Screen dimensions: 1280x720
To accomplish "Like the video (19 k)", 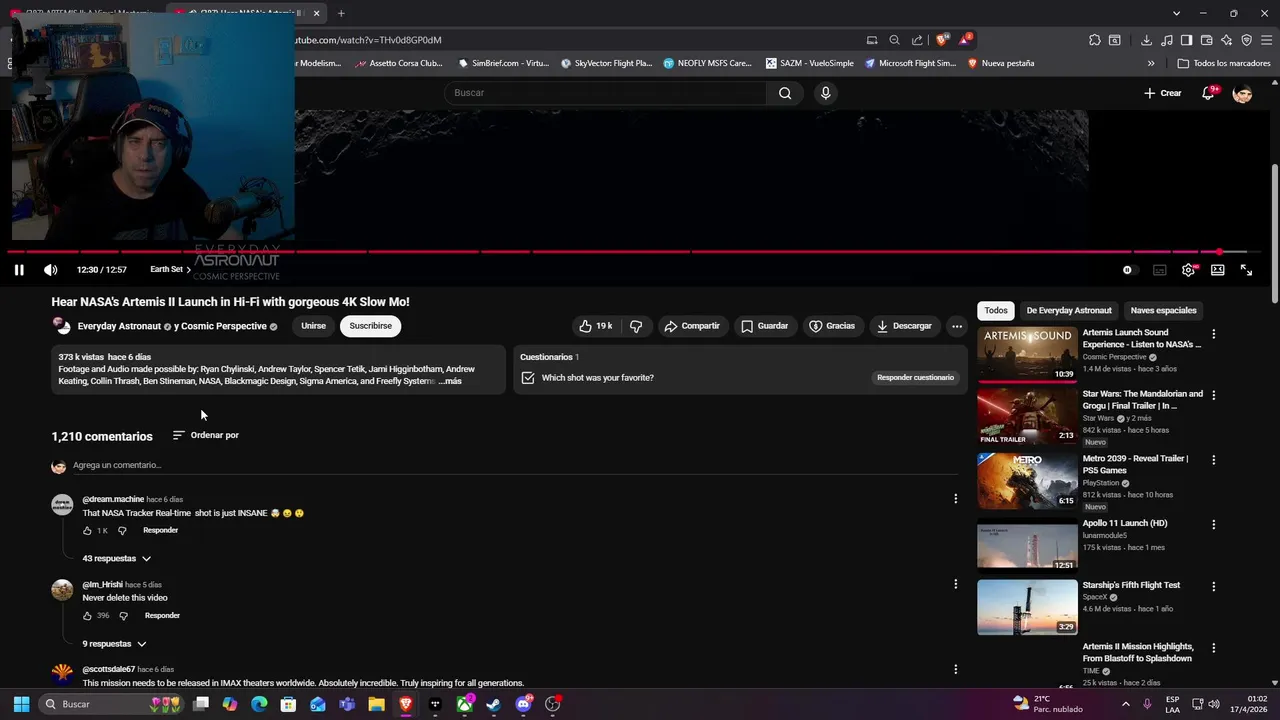I will [x=596, y=326].
